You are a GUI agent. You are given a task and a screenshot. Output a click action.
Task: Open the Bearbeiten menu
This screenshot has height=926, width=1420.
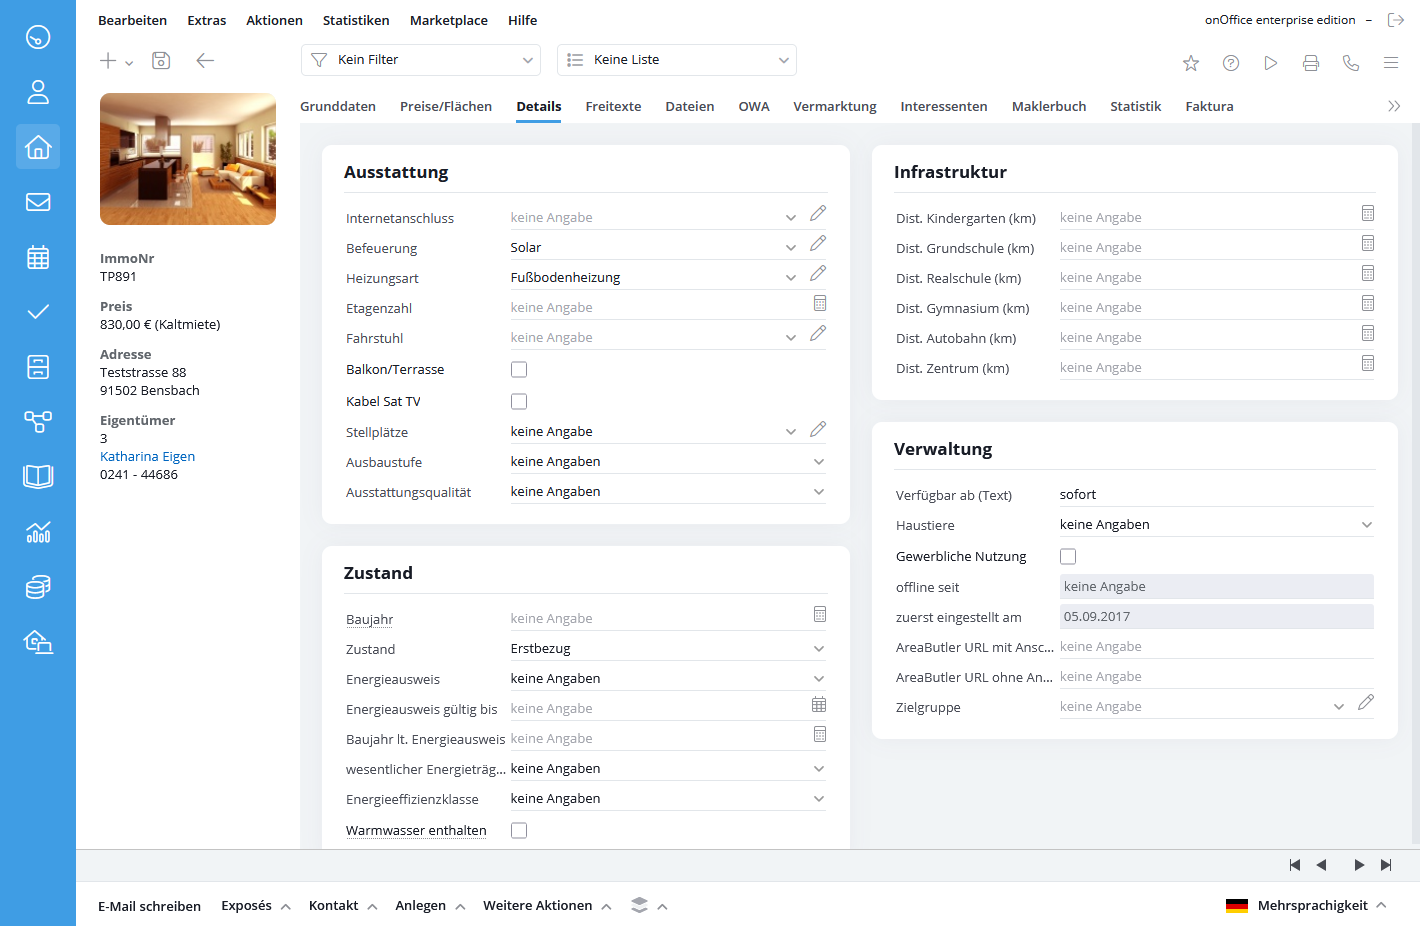click(x=132, y=20)
